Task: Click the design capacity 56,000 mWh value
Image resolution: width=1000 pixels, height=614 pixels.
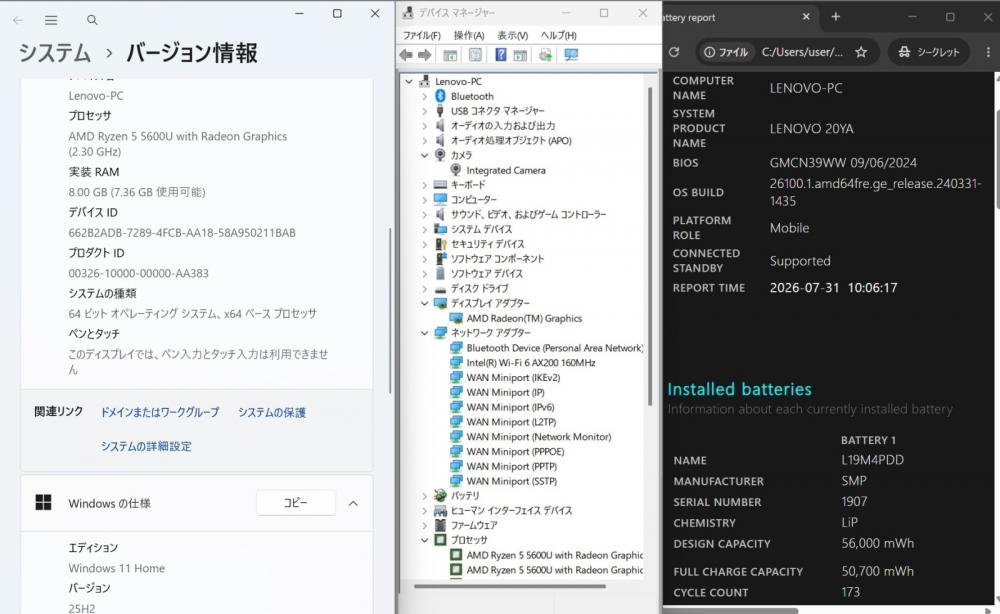Action: pyautogui.click(x=878, y=543)
